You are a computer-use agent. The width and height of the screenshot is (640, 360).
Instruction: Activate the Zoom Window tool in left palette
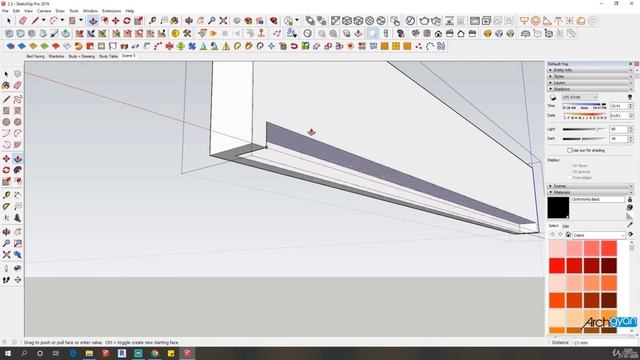(18, 244)
